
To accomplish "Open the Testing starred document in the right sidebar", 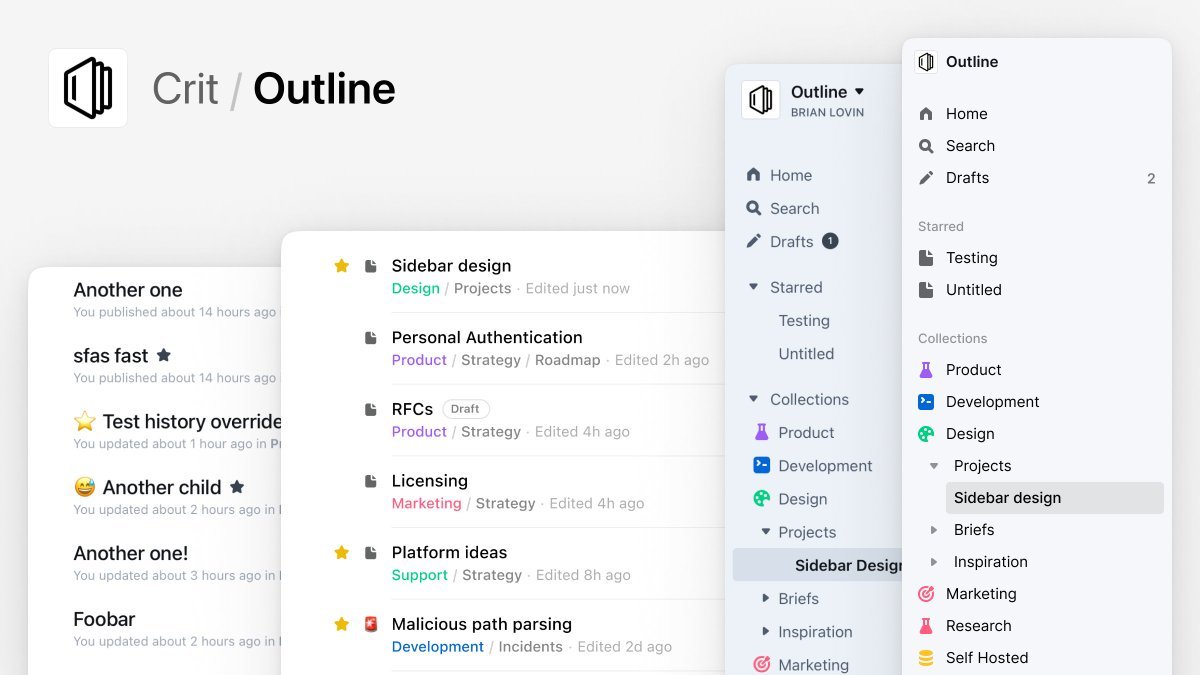I will pyautogui.click(x=971, y=258).
